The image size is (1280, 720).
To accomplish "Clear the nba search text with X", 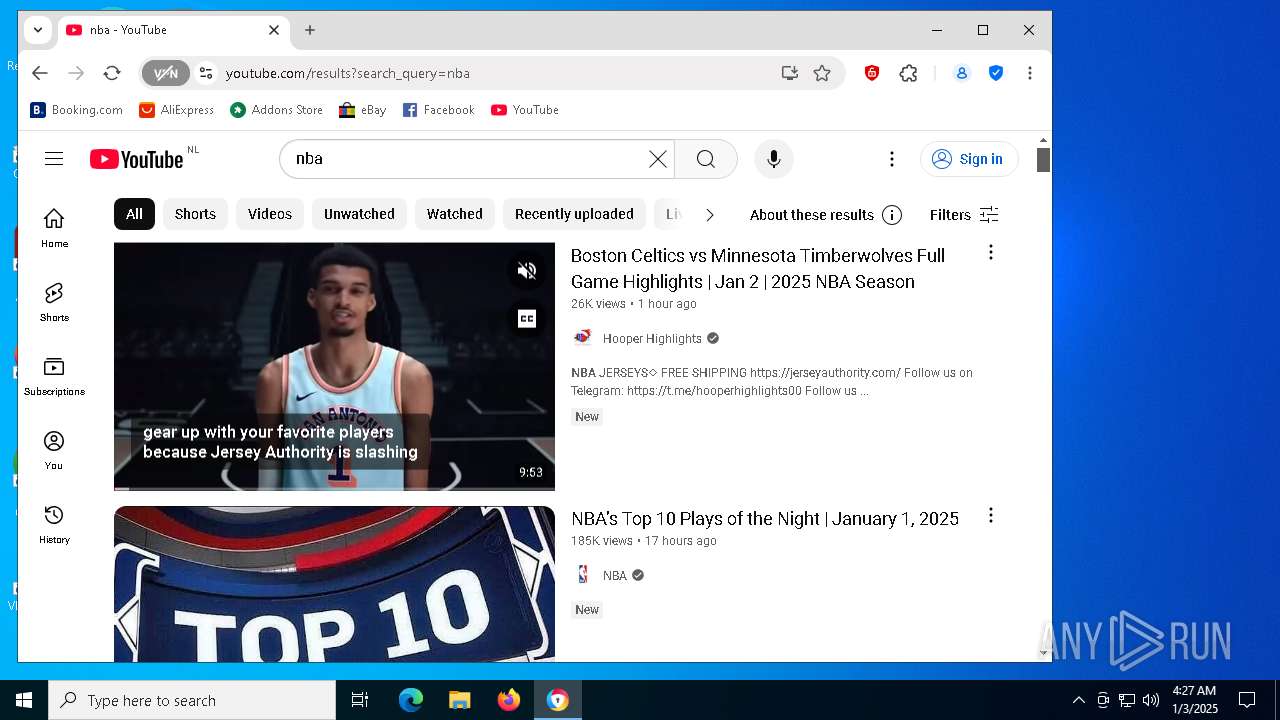I will 658,159.
